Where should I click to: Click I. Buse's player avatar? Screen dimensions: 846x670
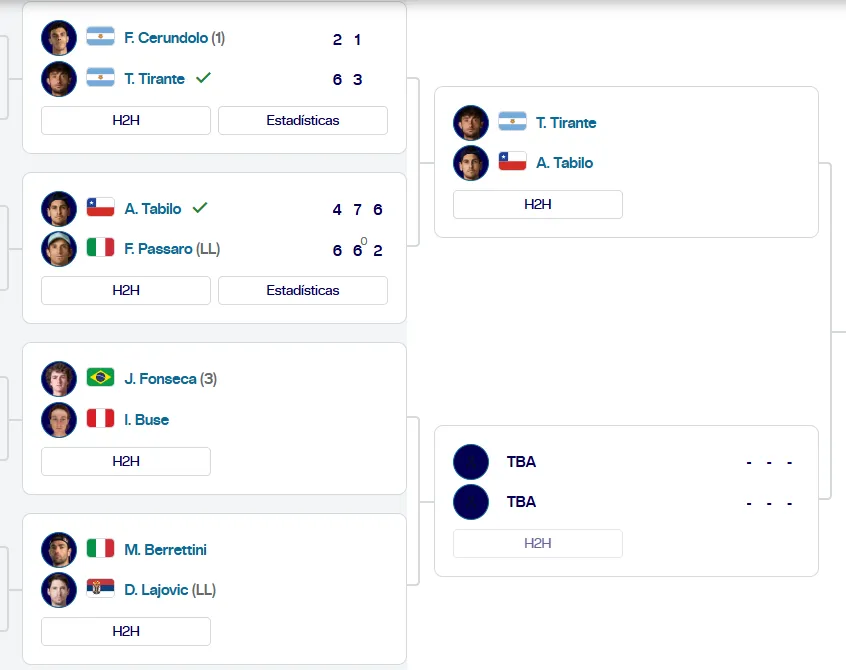tap(59, 420)
